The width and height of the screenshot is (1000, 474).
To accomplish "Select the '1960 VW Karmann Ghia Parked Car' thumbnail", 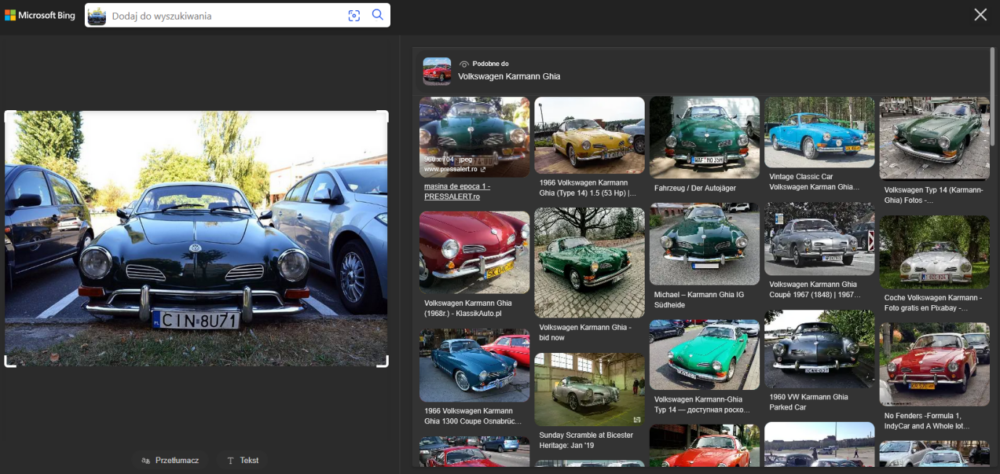I will [x=819, y=350].
